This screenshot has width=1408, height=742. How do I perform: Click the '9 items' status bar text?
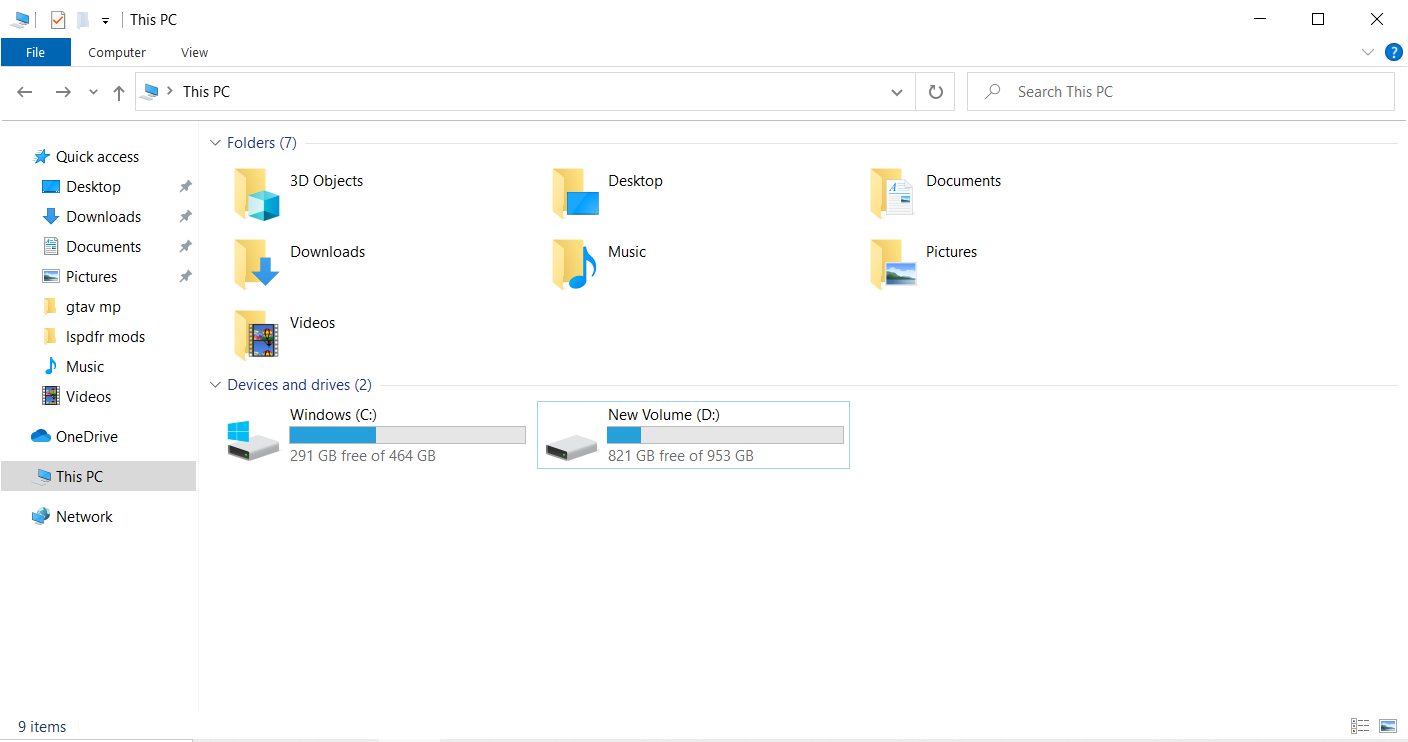[x=42, y=727]
